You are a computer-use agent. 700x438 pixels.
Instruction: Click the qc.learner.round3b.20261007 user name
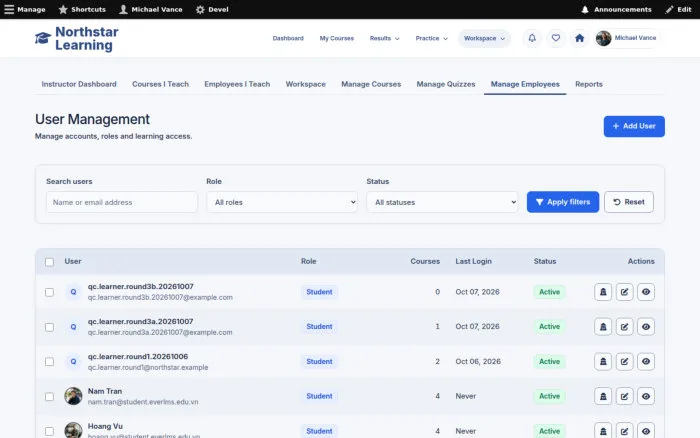pos(141,287)
